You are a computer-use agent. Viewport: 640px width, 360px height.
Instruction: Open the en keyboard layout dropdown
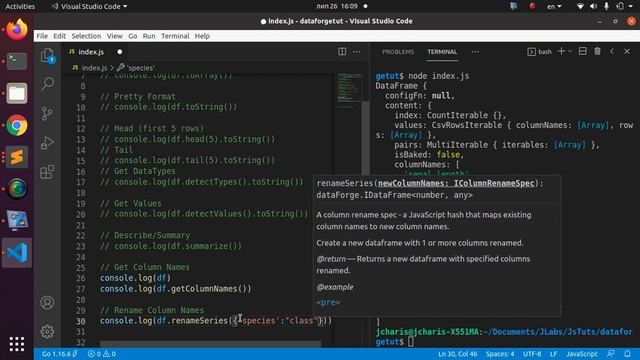pyautogui.click(x=554, y=6)
